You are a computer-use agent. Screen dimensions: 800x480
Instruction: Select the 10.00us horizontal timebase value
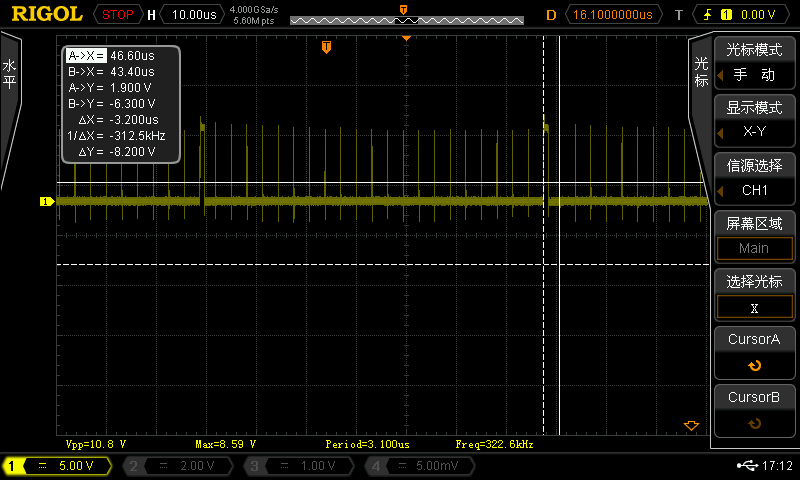(194, 14)
